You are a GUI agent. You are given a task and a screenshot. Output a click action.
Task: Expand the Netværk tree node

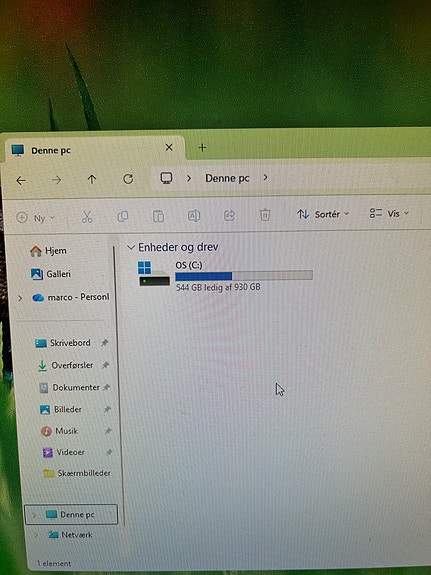click(36, 535)
